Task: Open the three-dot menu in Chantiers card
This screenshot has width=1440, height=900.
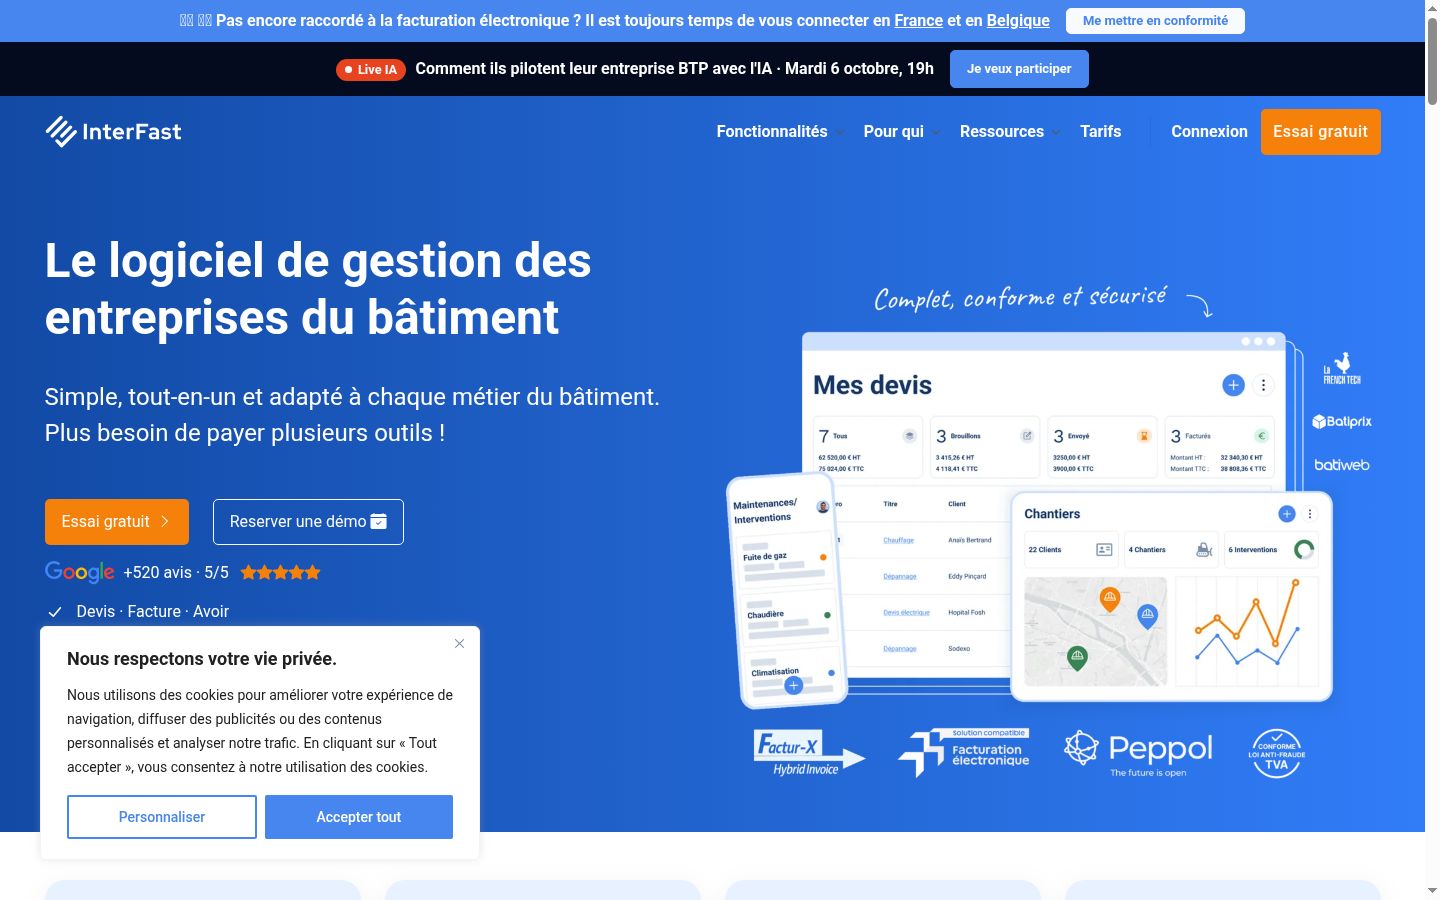Action: click(1310, 514)
